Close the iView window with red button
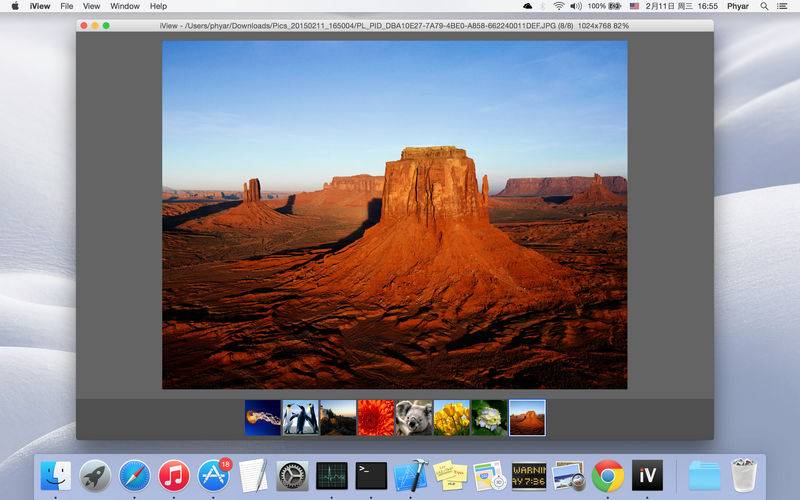Screen dimensions: 800x500 pos(84,26)
